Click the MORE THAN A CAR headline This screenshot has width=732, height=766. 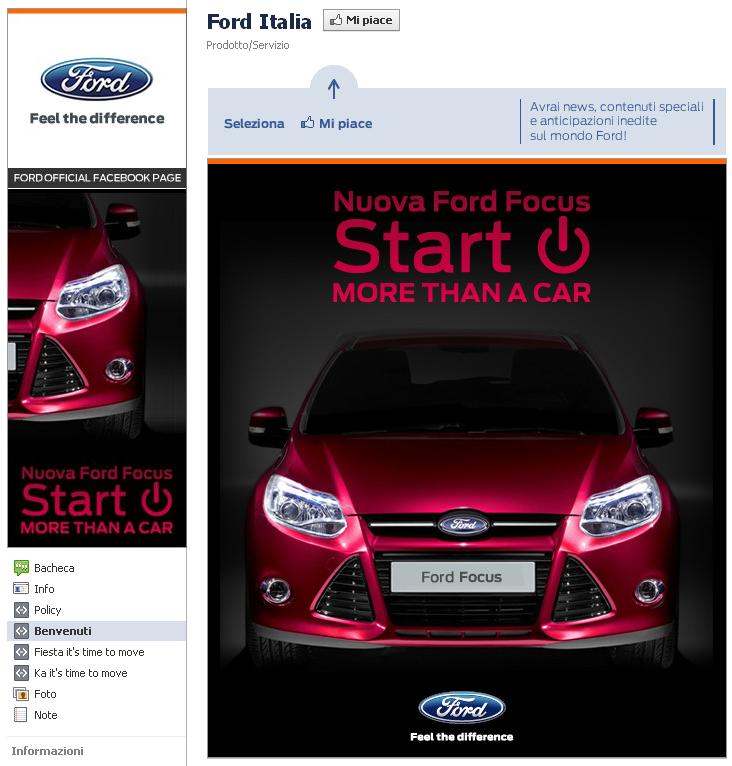click(x=462, y=293)
